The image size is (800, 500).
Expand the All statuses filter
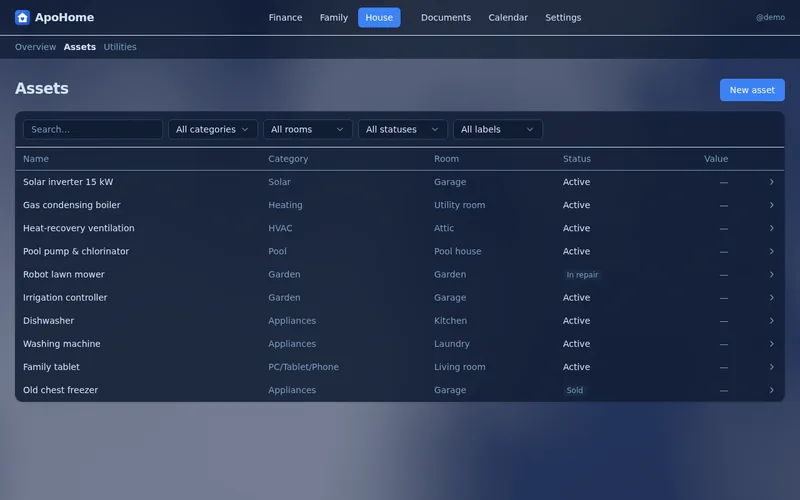coord(403,130)
